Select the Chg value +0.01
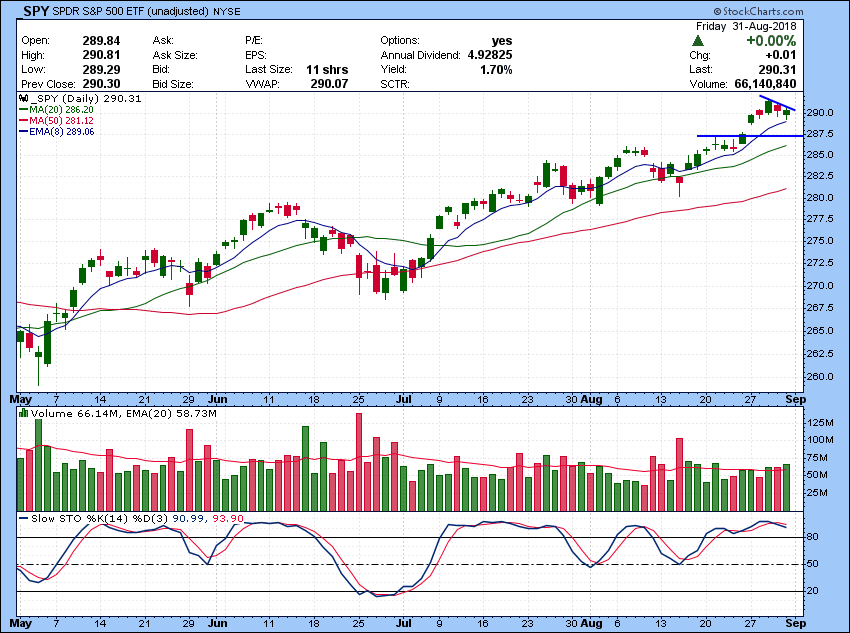This screenshot has height=633, width=850. [781, 55]
